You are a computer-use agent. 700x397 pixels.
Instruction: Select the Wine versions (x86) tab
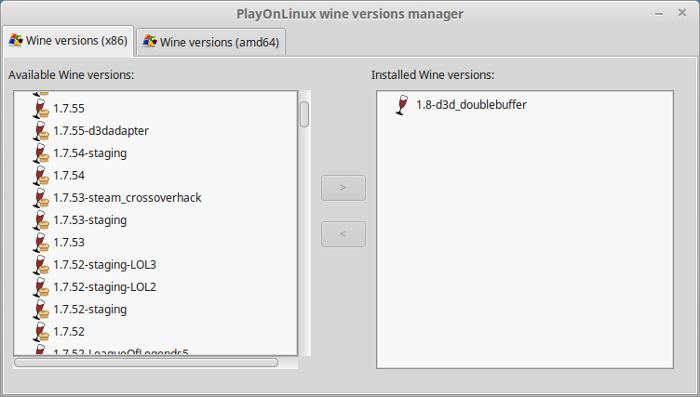(x=68, y=40)
